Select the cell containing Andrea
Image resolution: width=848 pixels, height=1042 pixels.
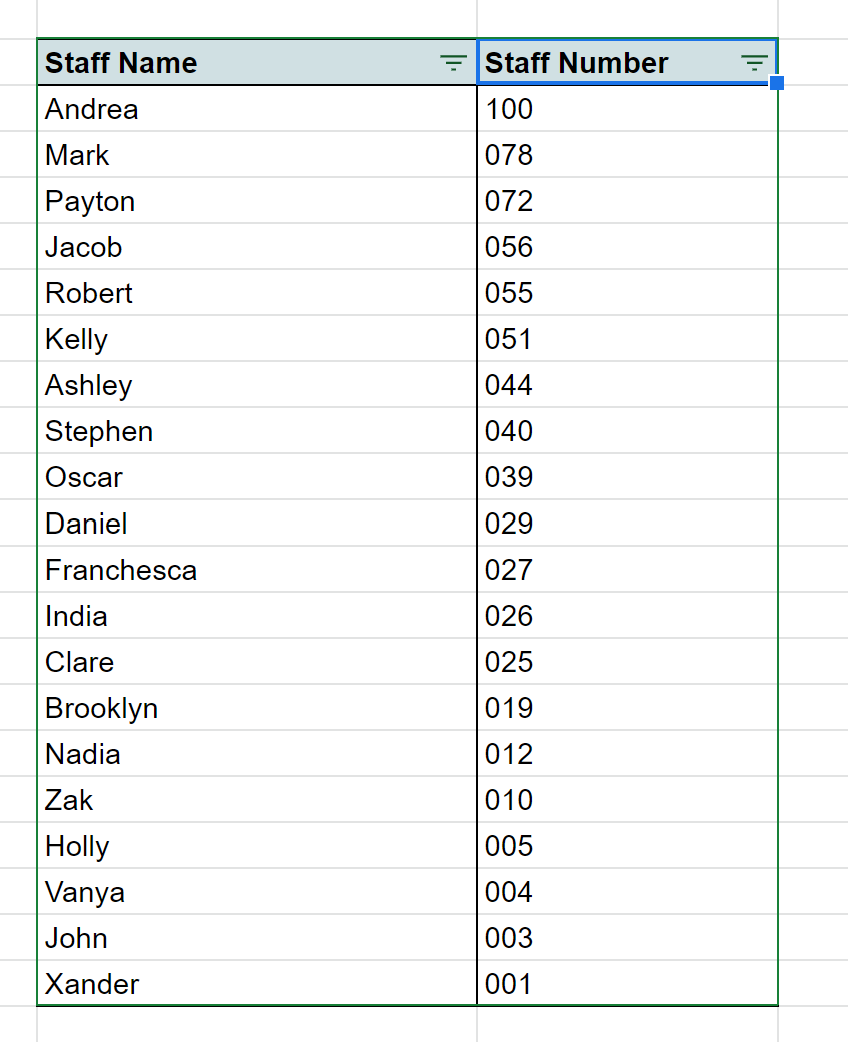pos(257,108)
